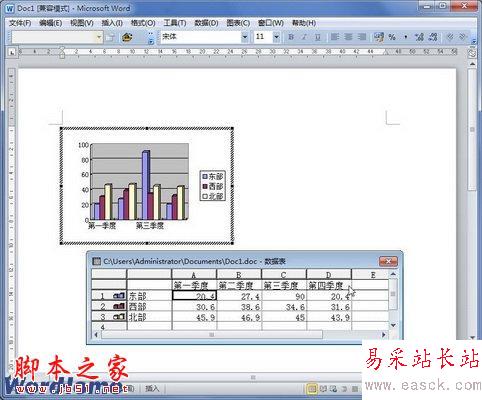Open the 插入(I) menu
This screenshot has width=482, height=400.
pyautogui.click(x=112, y=23)
